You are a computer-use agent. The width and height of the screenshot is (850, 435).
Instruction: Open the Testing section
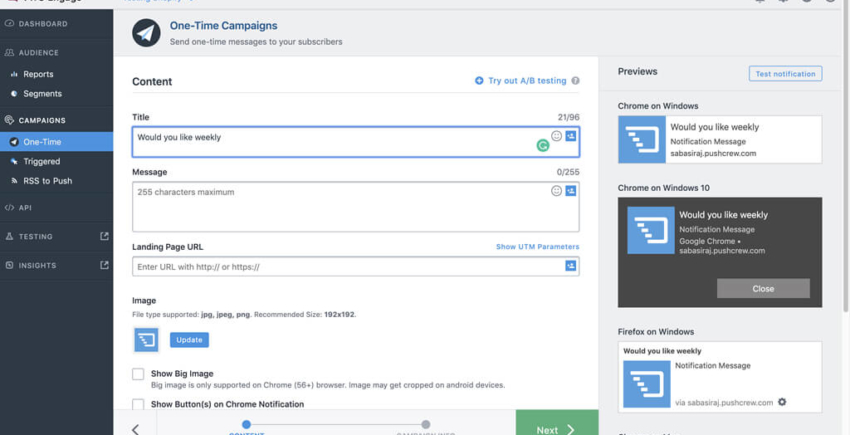35,236
